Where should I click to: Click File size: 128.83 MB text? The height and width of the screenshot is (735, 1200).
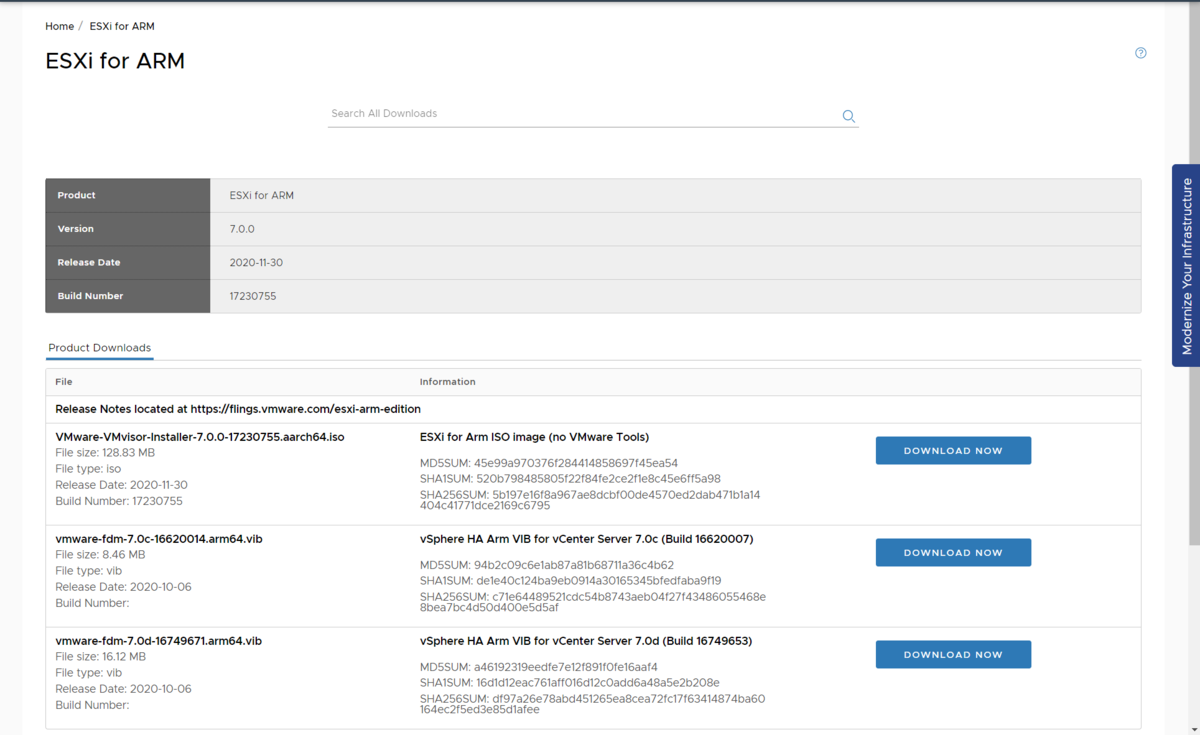(105, 453)
